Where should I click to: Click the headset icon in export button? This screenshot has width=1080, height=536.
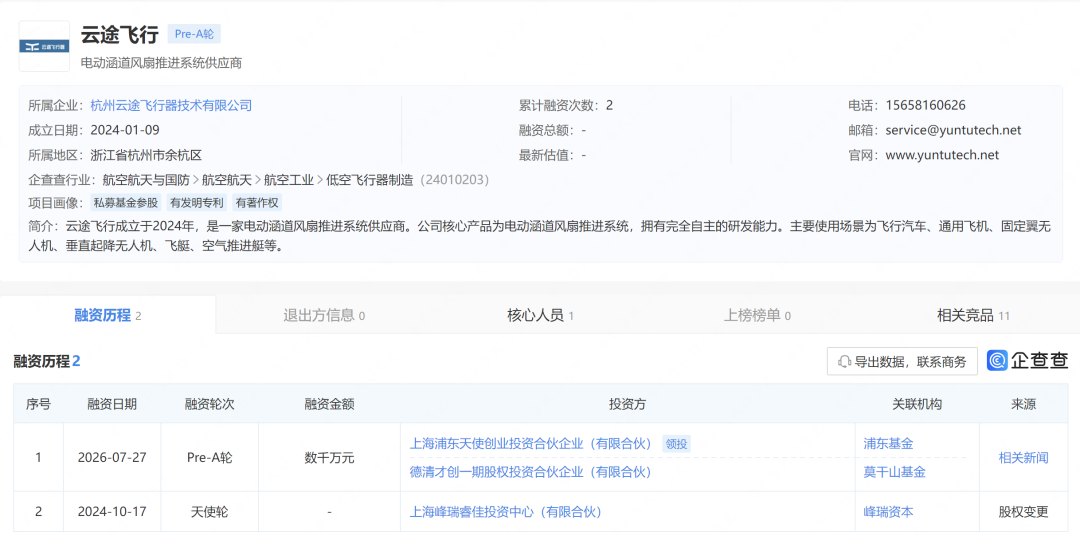click(844, 361)
